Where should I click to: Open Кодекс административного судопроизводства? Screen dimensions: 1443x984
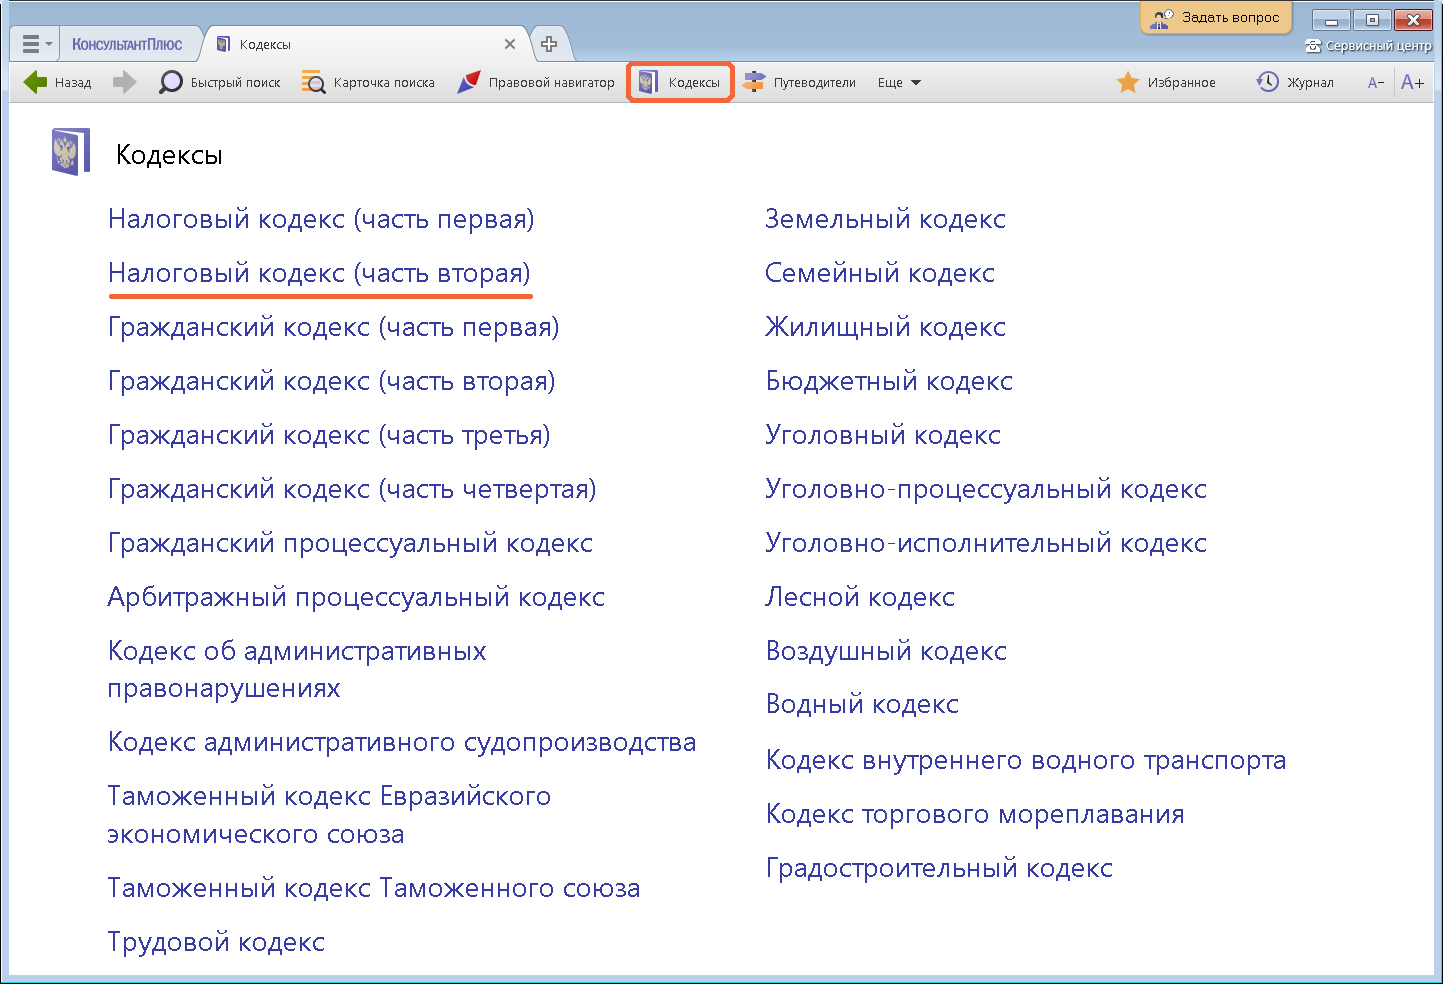click(x=402, y=742)
